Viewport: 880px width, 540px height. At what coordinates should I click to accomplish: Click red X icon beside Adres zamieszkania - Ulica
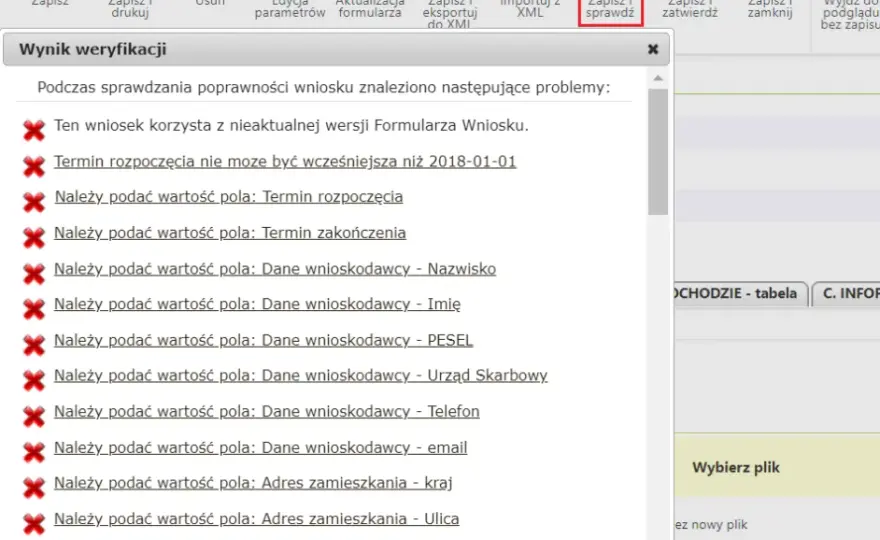click(x=34, y=524)
